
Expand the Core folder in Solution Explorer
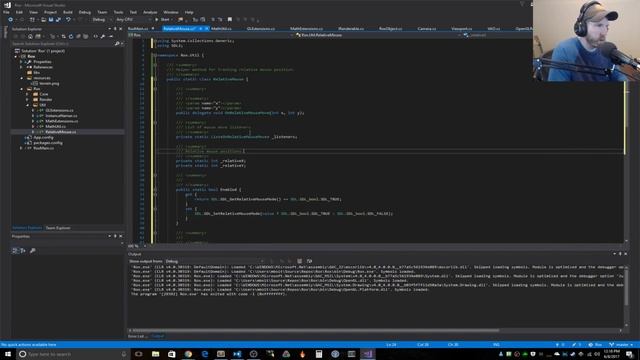coord(27,94)
